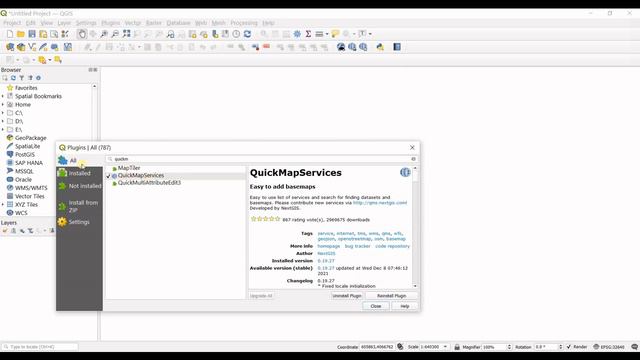Click the Uninstall Plugin button

[x=347, y=296]
